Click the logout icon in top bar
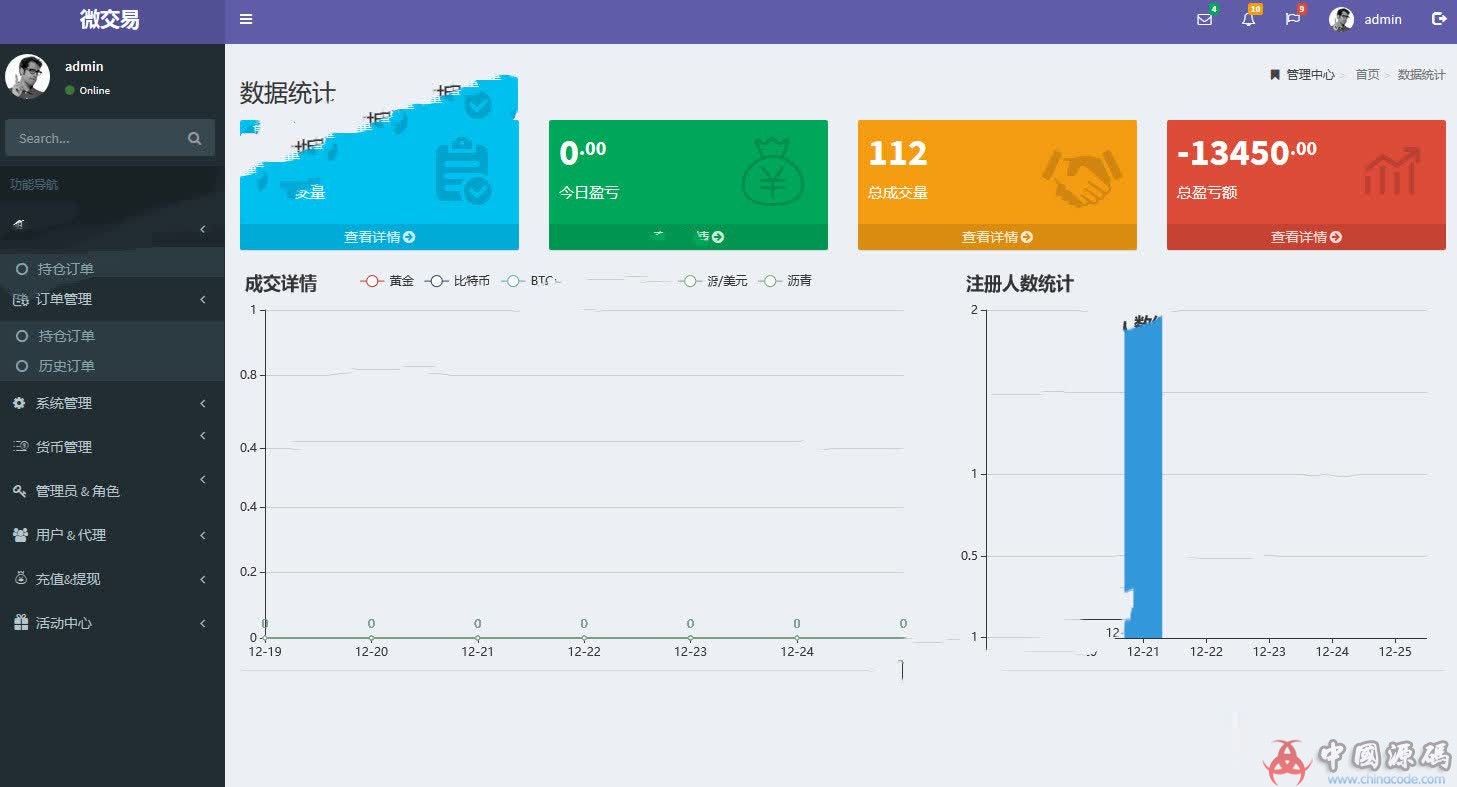1457x787 pixels. click(1440, 18)
